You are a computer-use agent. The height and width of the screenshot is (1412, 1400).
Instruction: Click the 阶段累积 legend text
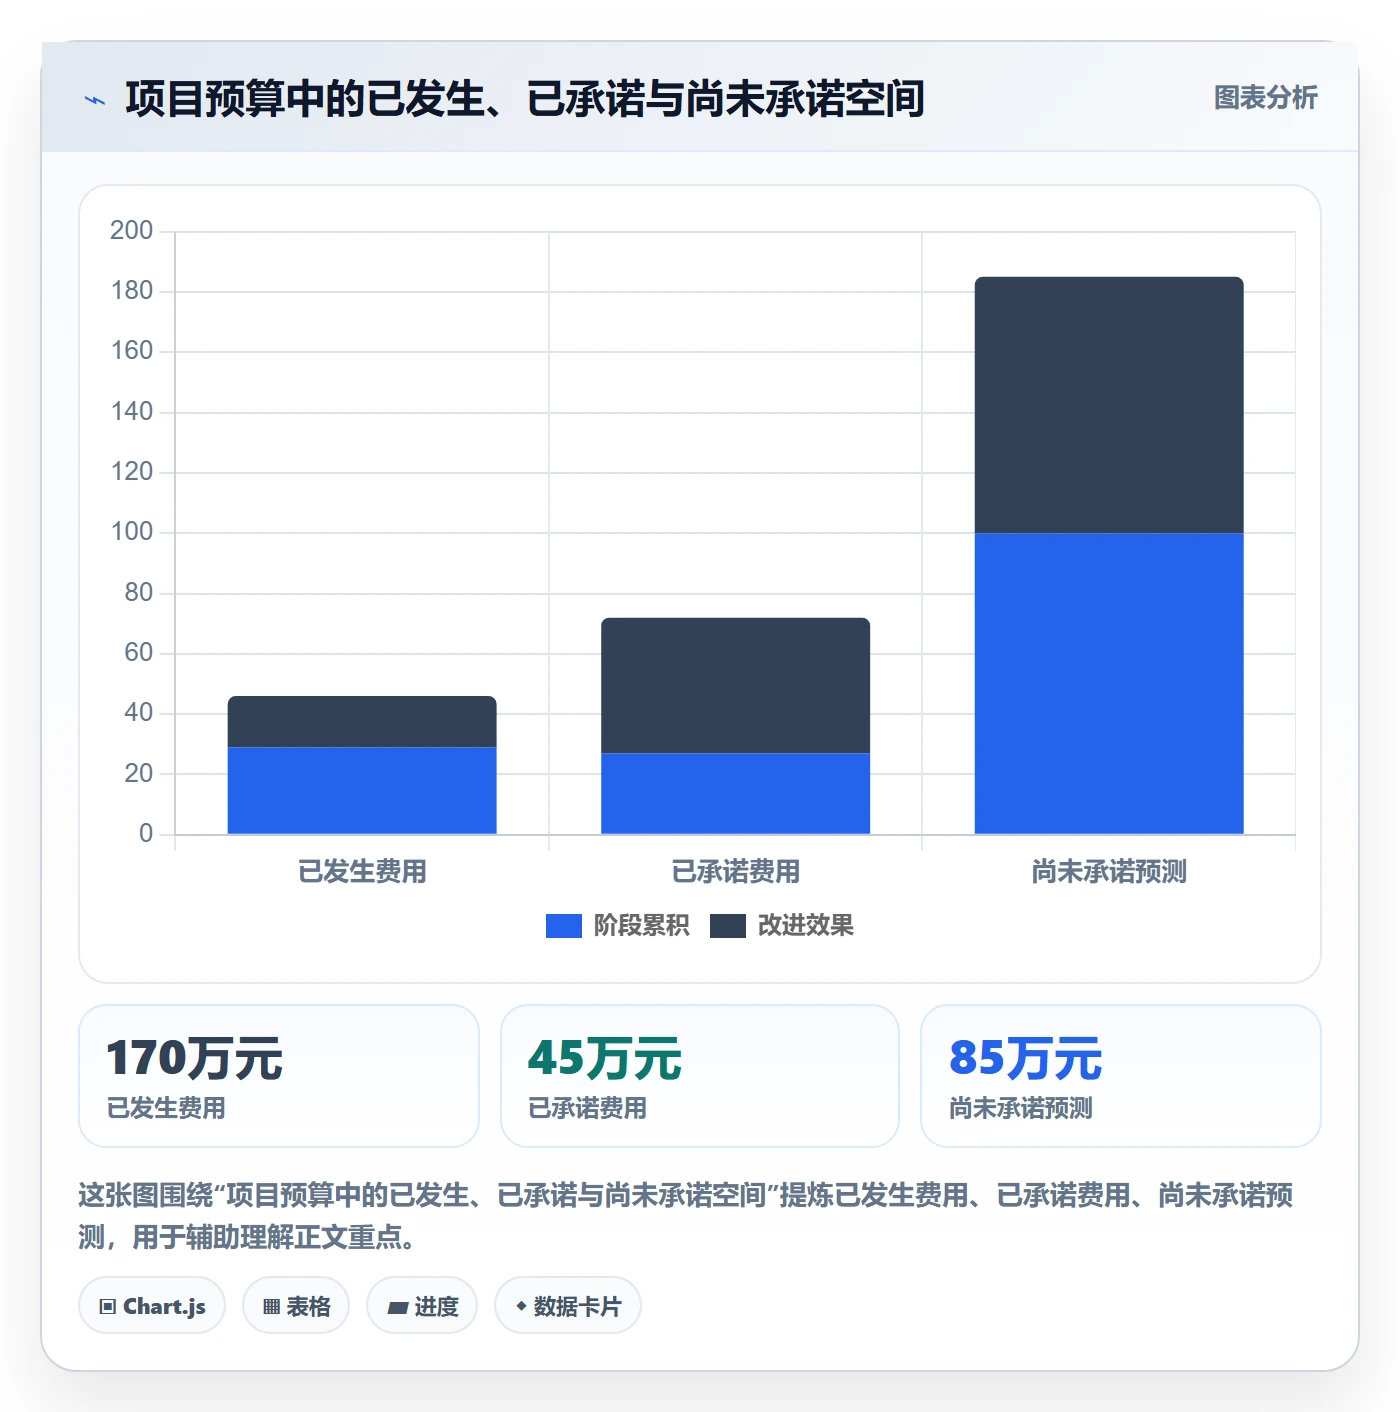[x=641, y=926]
